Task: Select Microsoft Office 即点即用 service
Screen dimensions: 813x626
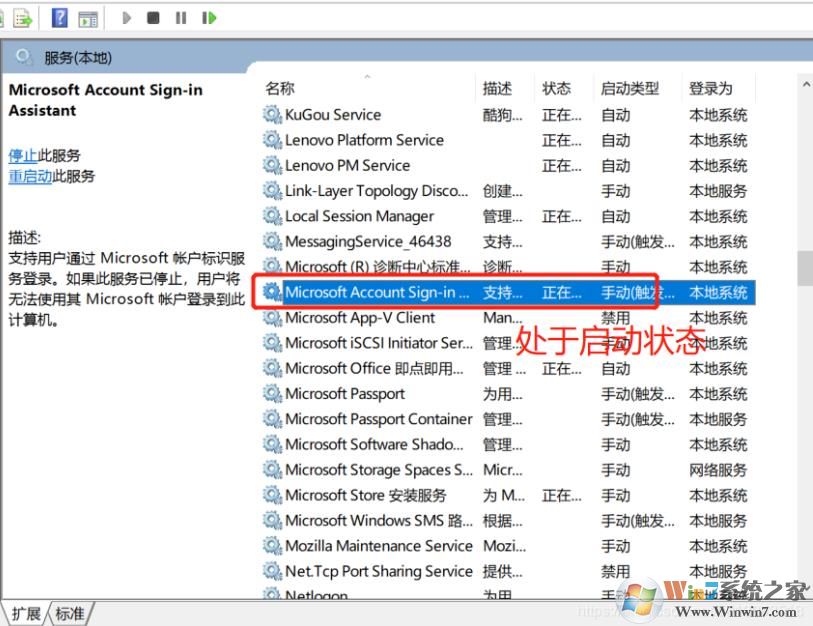Action: click(x=374, y=368)
